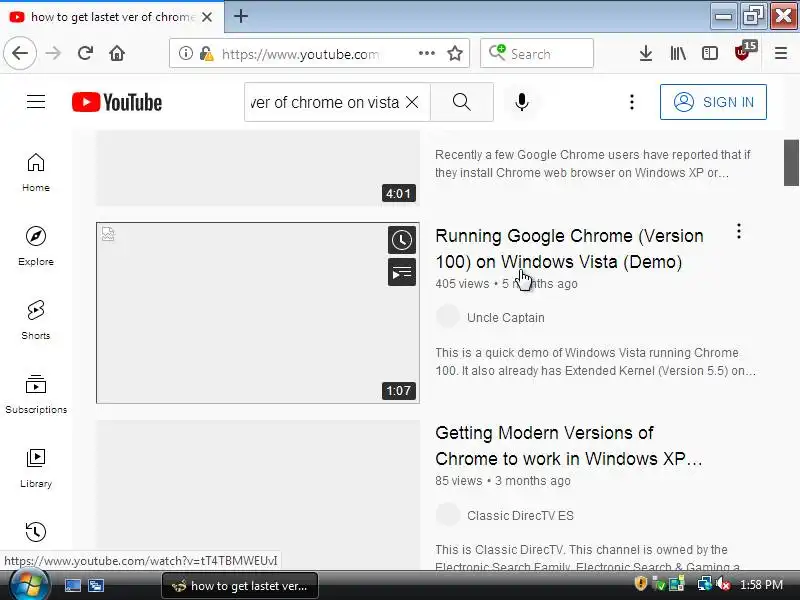Open a new browser tab
Image resolution: width=800 pixels, height=600 pixels.
pyautogui.click(x=241, y=16)
